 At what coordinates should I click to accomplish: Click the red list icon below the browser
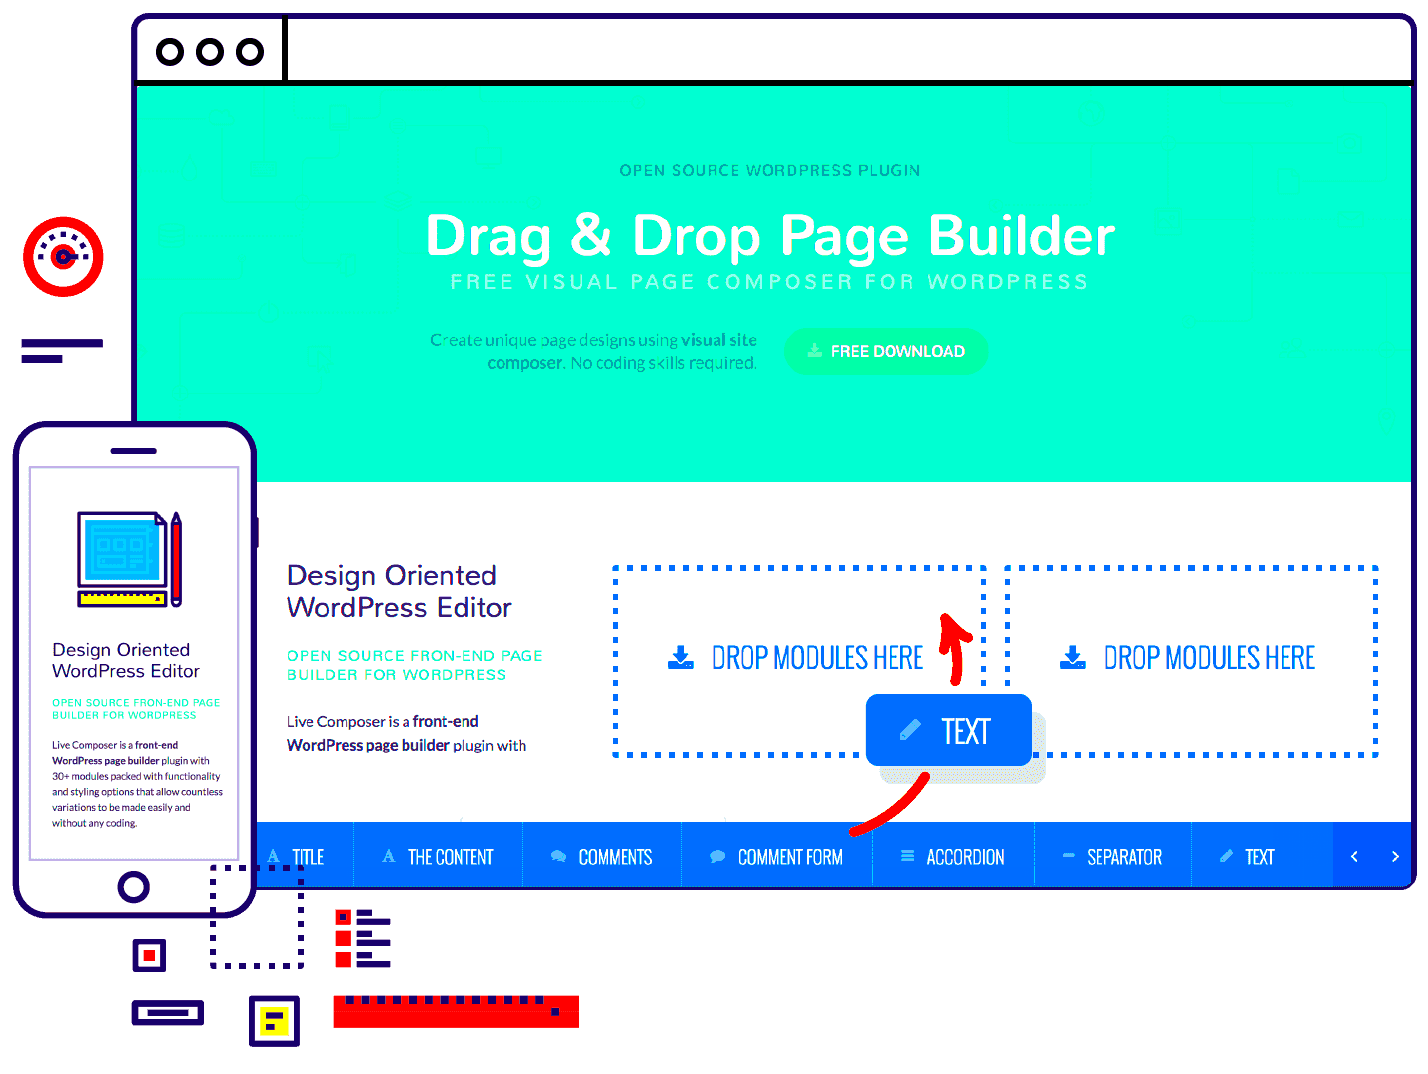[x=362, y=938]
